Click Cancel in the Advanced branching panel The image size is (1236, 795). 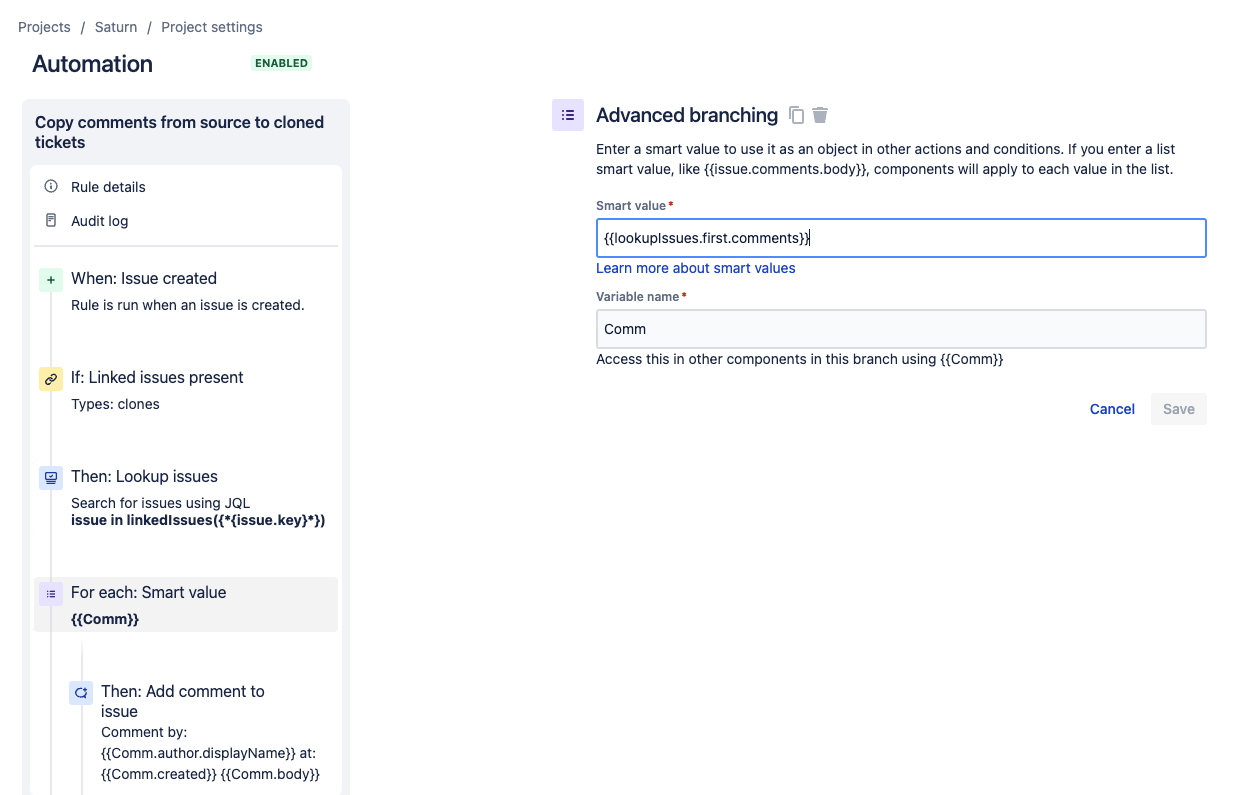1112,409
